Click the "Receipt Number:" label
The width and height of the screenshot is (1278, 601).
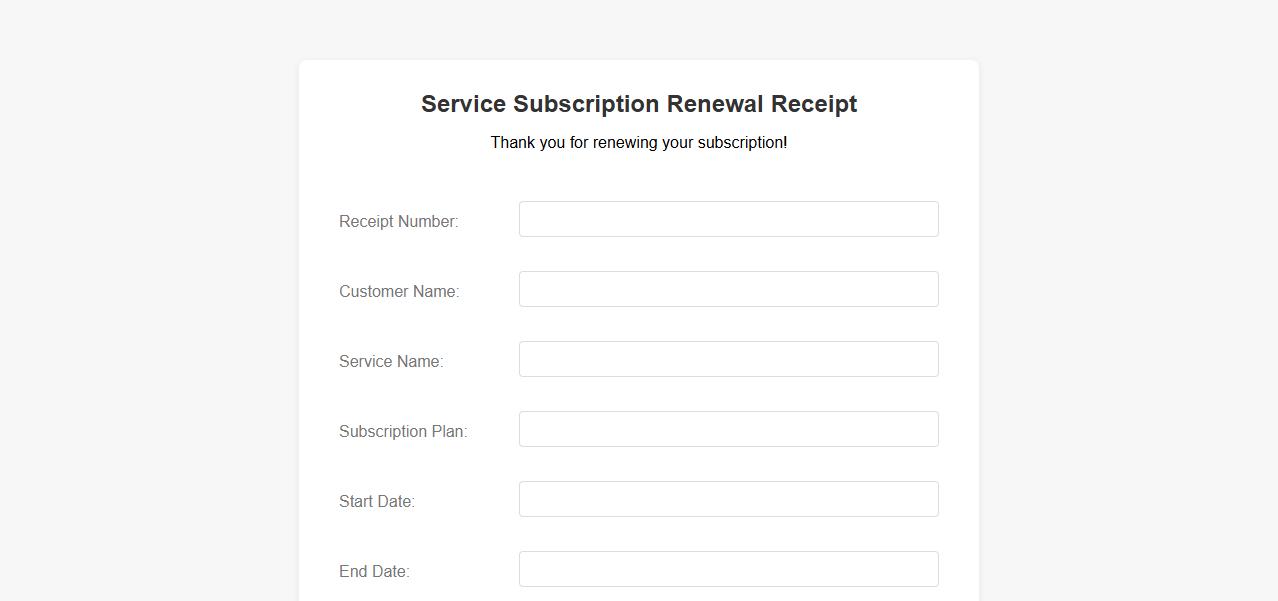pos(398,221)
